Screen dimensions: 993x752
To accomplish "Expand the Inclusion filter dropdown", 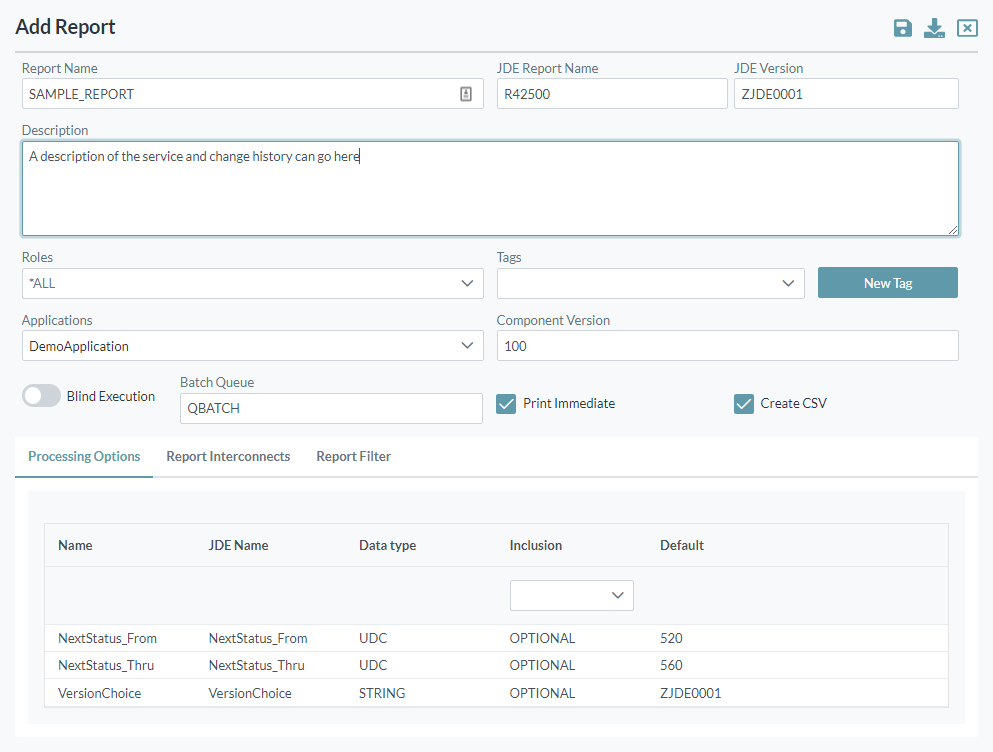I will coord(572,595).
